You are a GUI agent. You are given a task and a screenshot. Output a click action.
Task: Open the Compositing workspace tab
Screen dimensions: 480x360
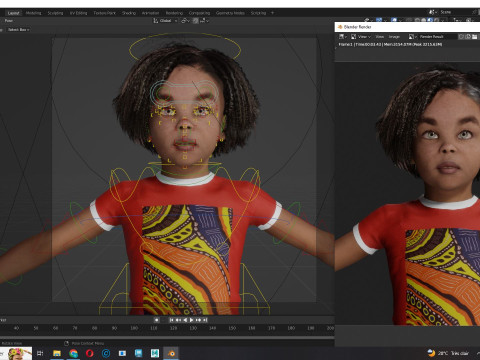[x=199, y=13]
